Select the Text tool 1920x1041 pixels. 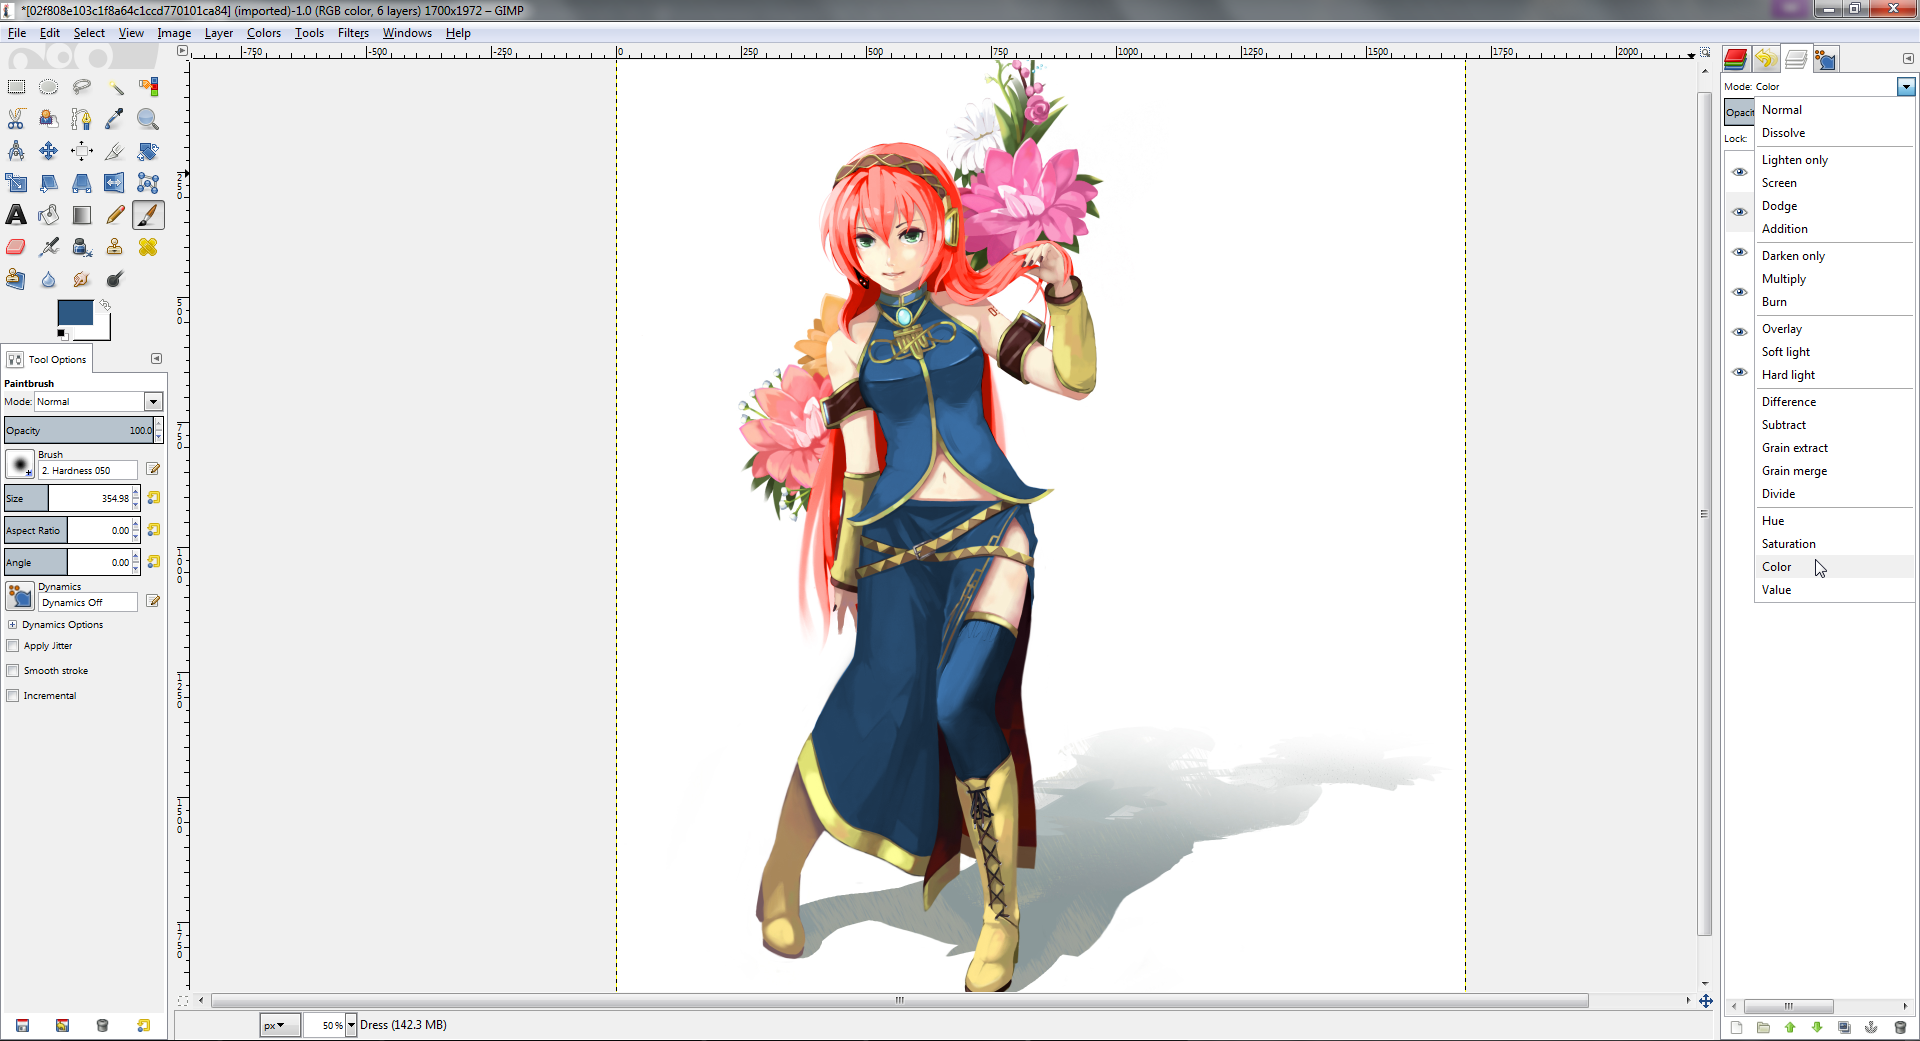[16, 215]
